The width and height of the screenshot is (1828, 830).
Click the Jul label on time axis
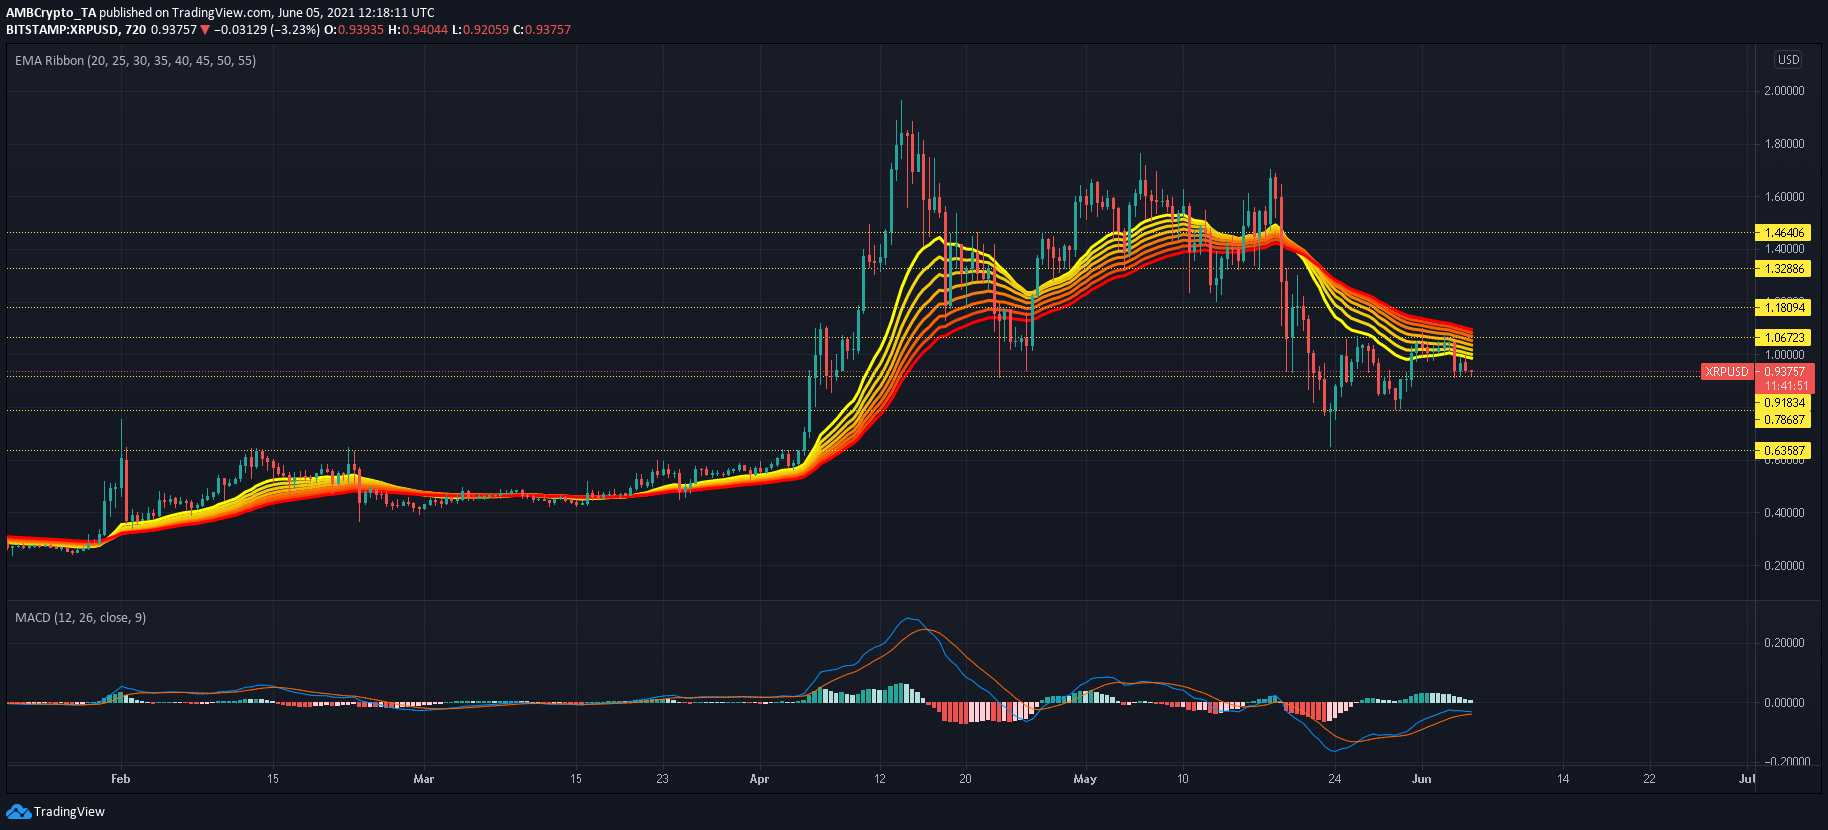[x=1747, y=778]
